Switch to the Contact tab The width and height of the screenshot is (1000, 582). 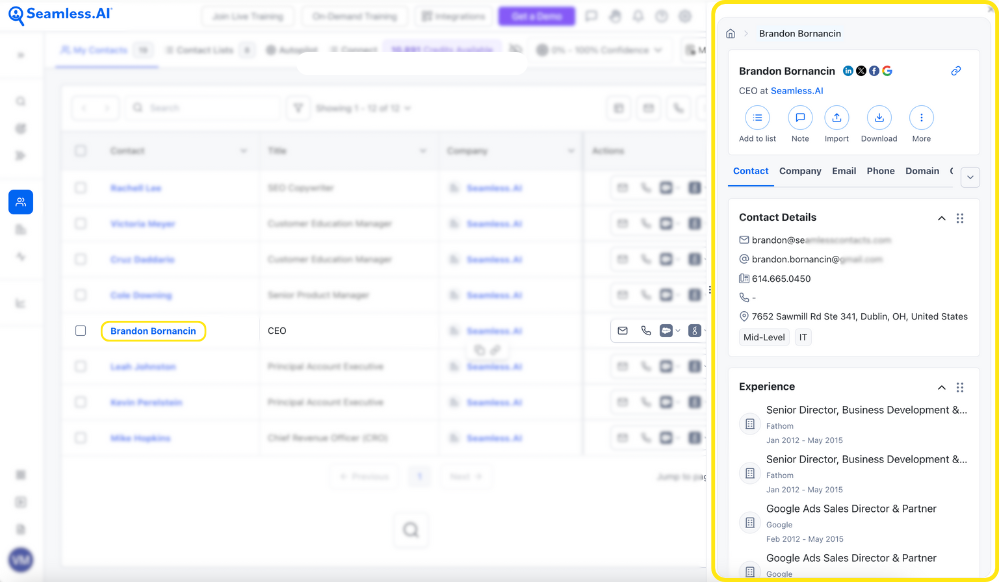click(751, 171)
